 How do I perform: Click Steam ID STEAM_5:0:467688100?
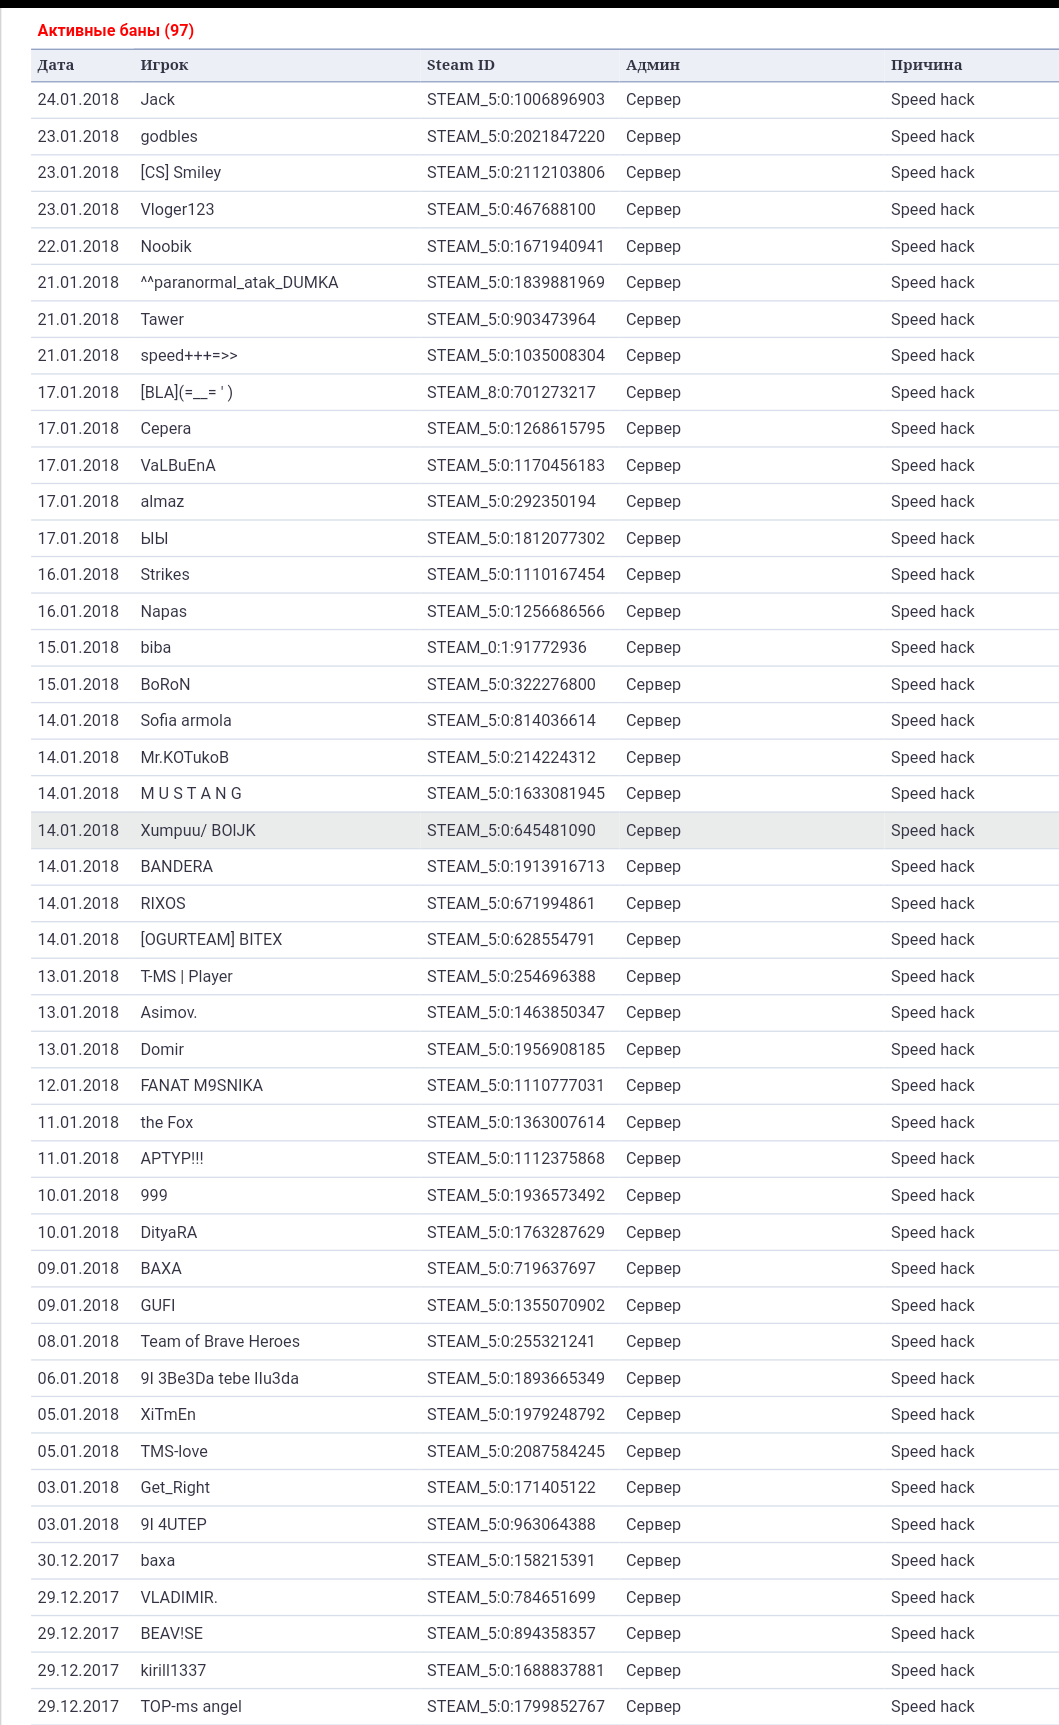pyautogui.click(x=511, y=209)
